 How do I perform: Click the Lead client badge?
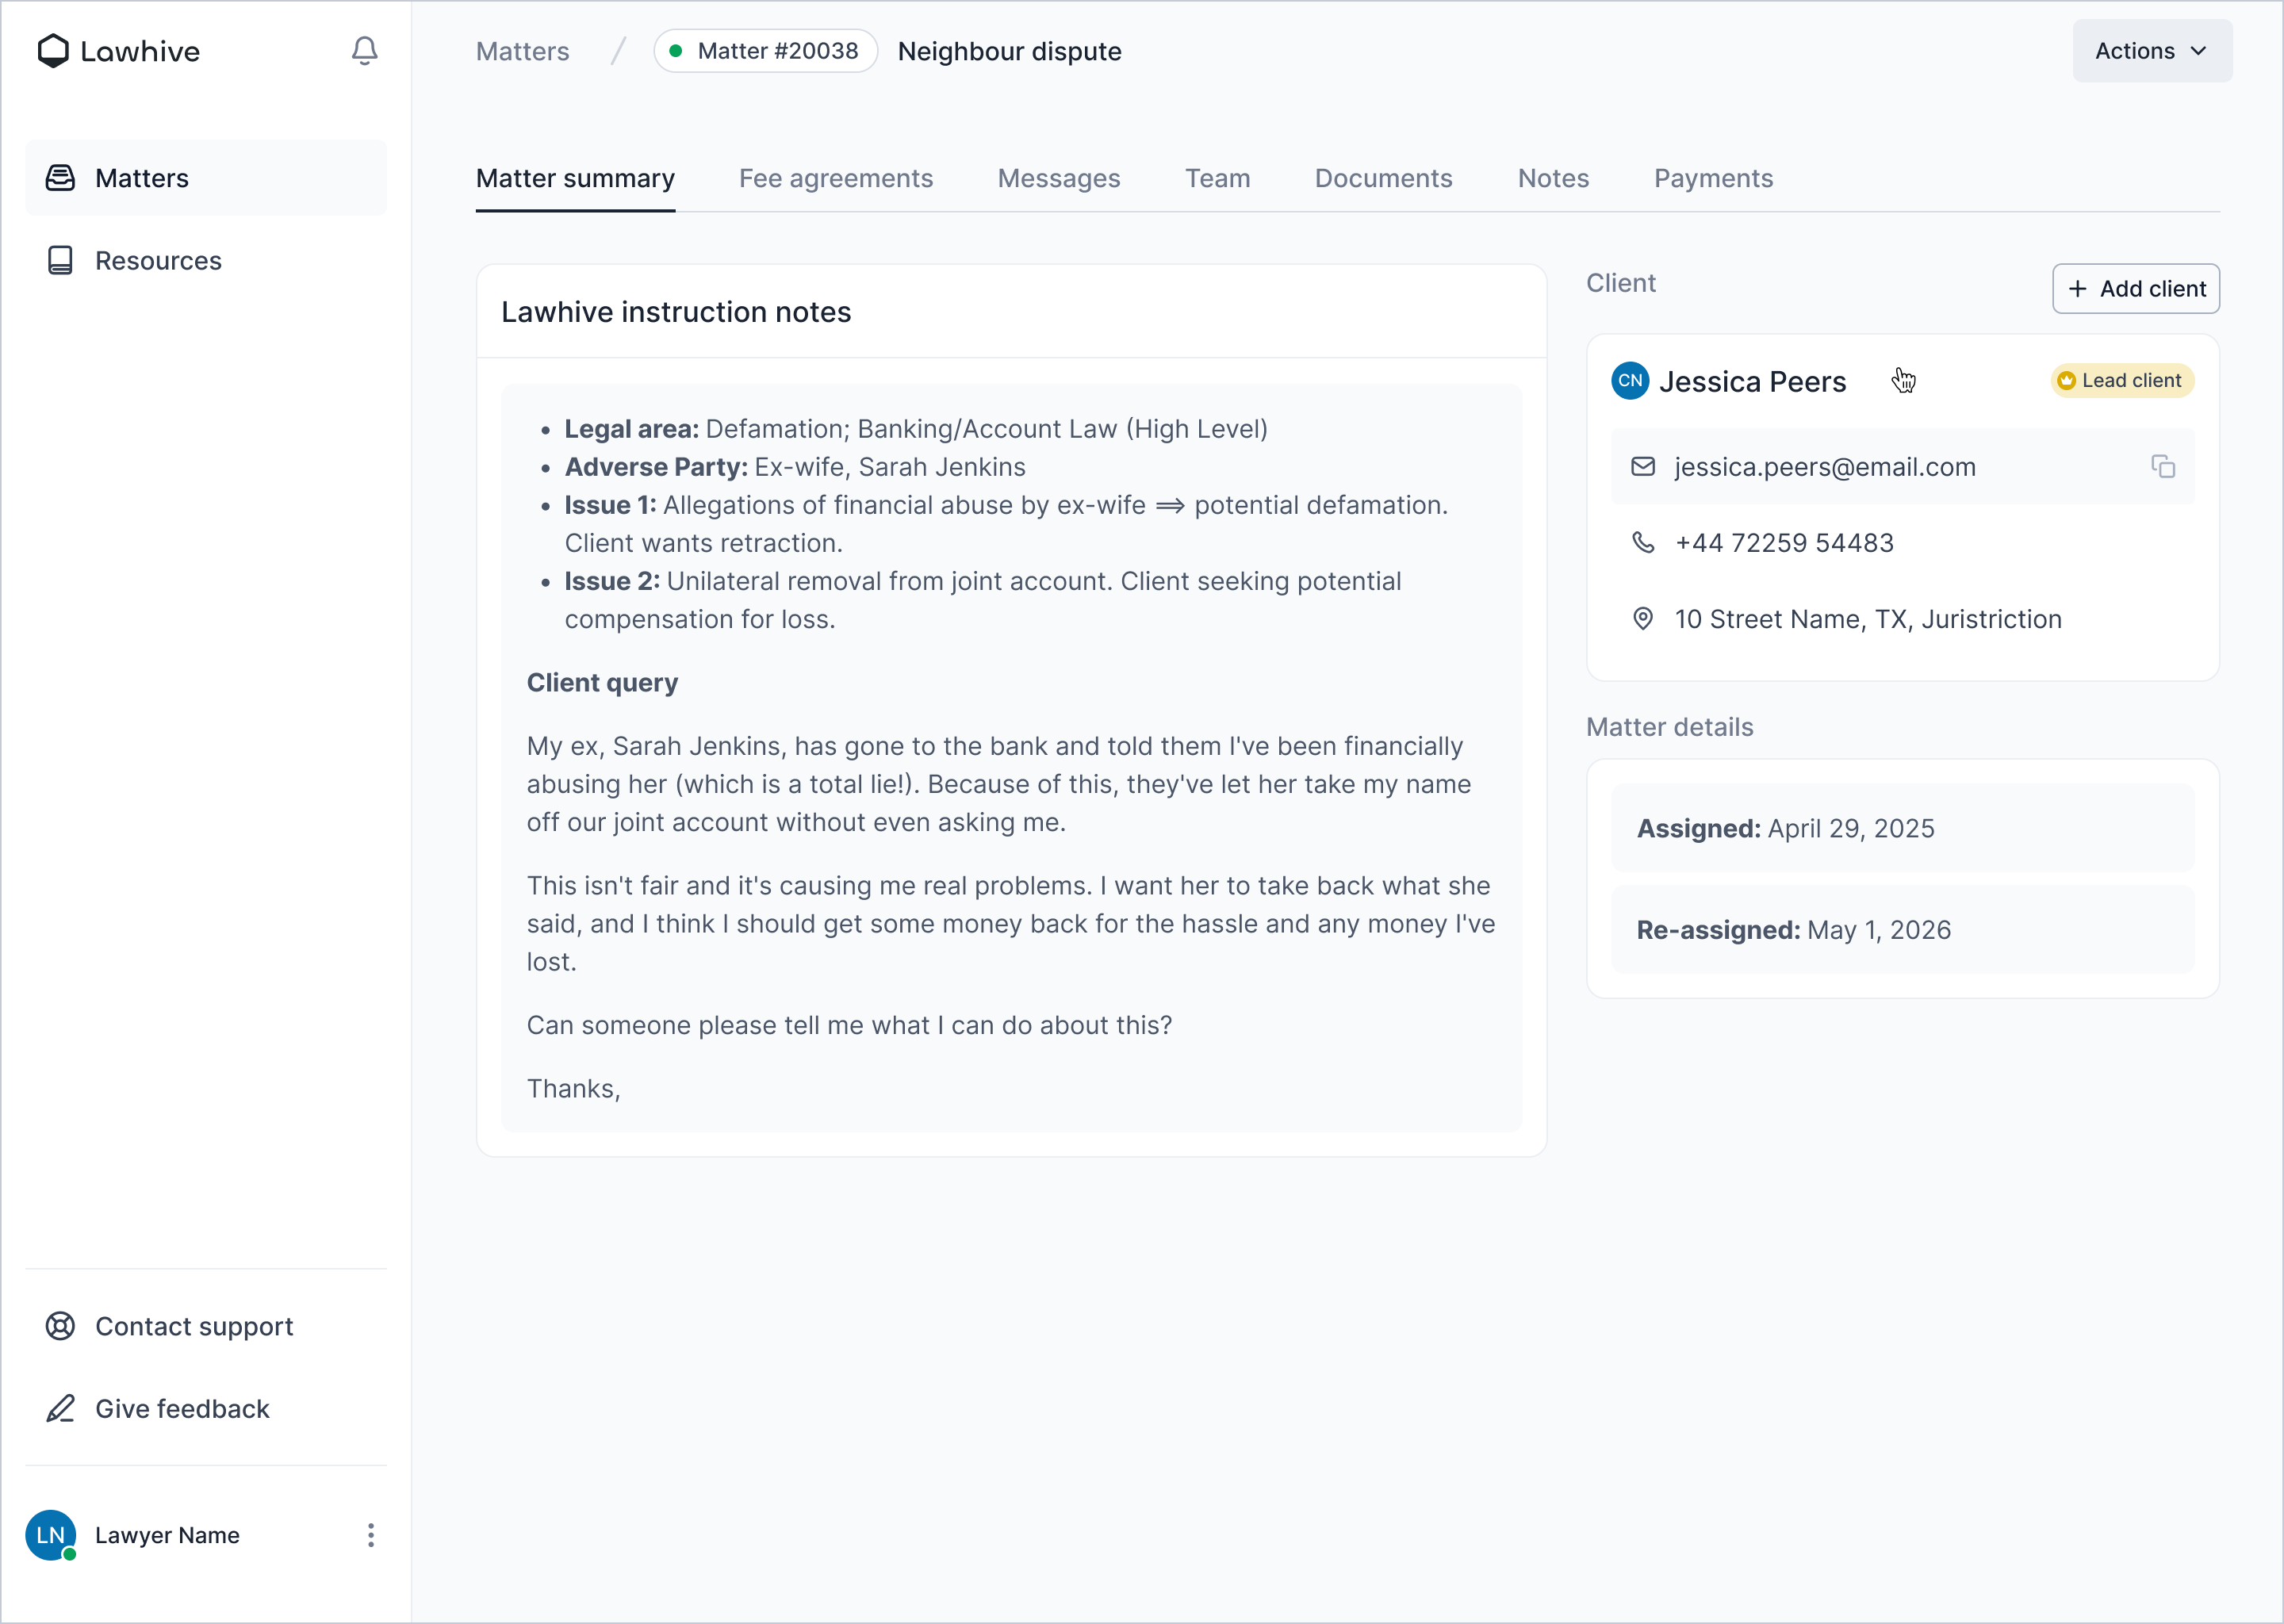click(2121, 381)
